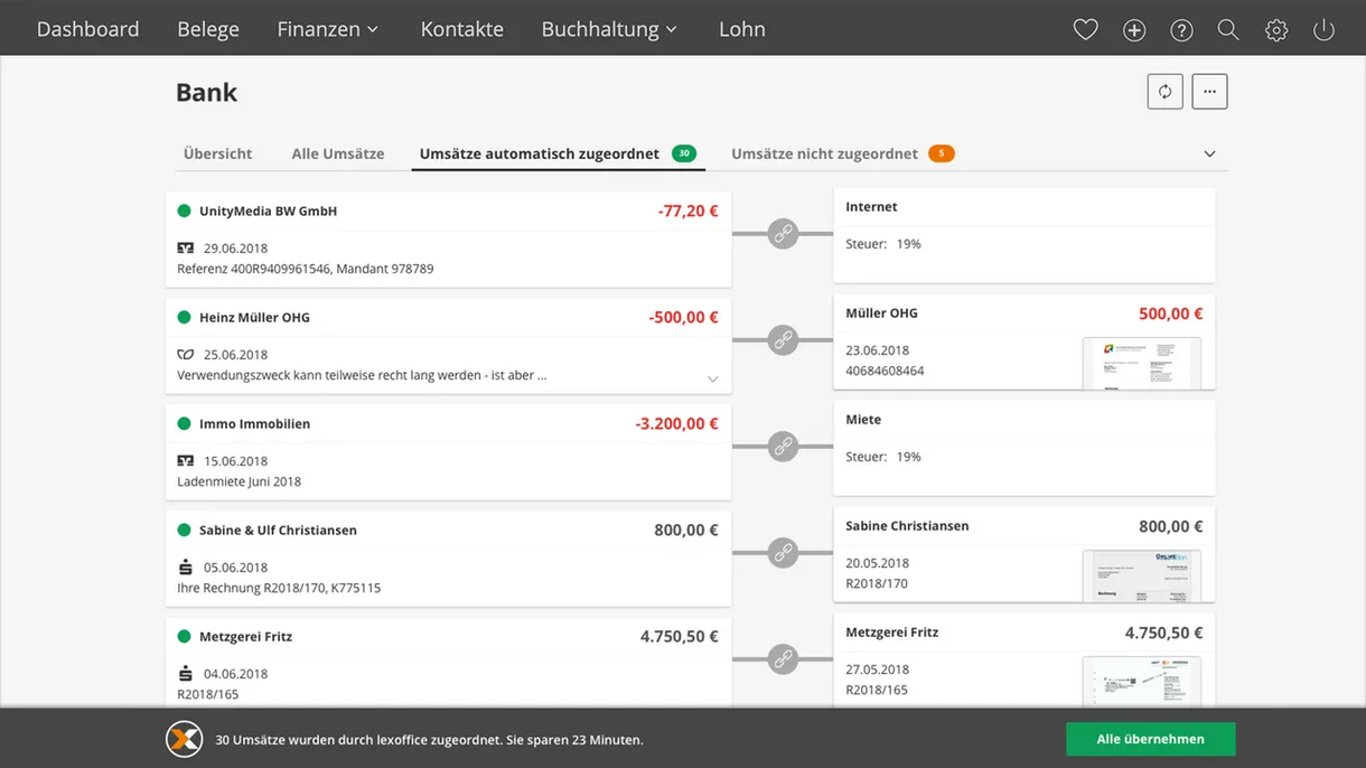
Task: Open help via the question mark icon
Action: click(x=1182, y=30)
